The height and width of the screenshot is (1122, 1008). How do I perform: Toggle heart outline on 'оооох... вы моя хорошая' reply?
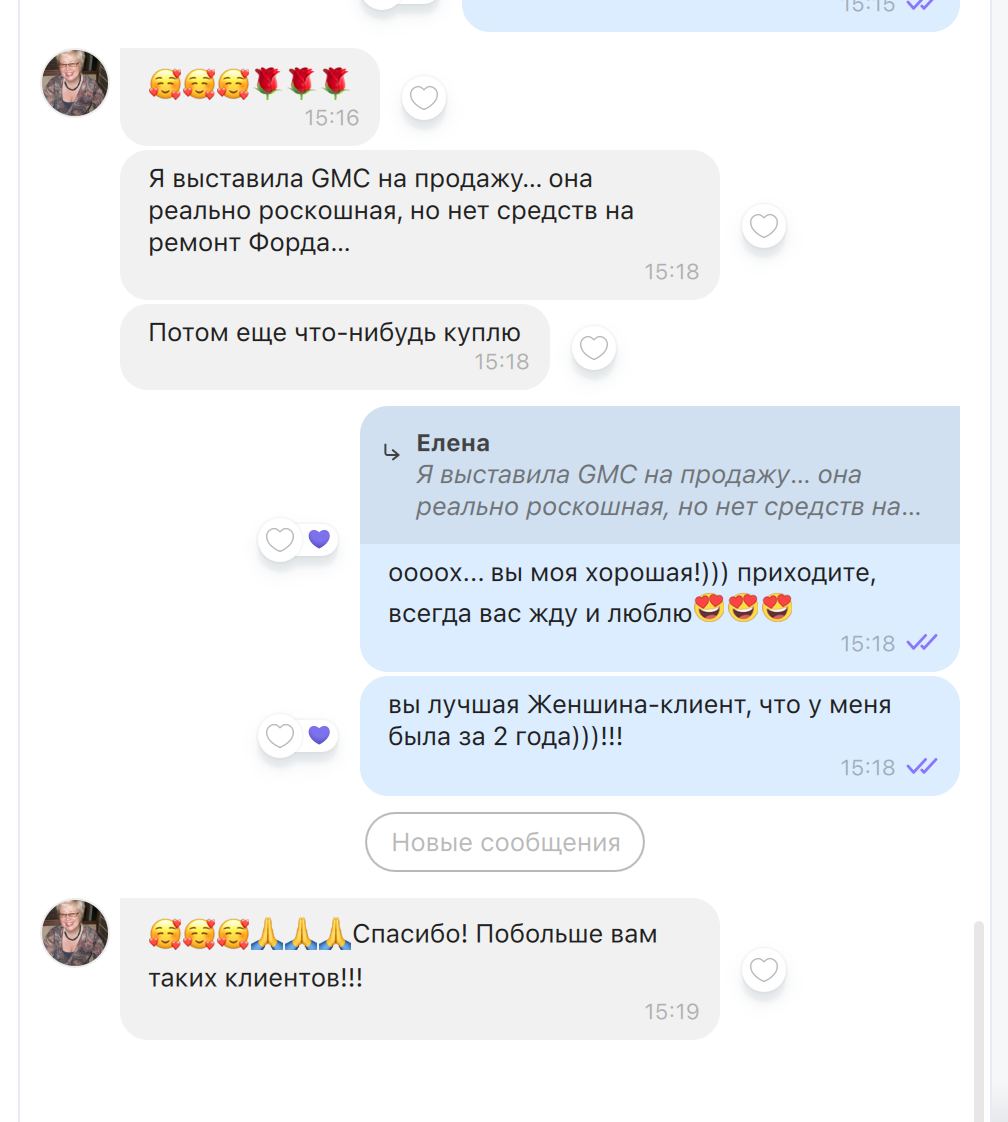280,540
